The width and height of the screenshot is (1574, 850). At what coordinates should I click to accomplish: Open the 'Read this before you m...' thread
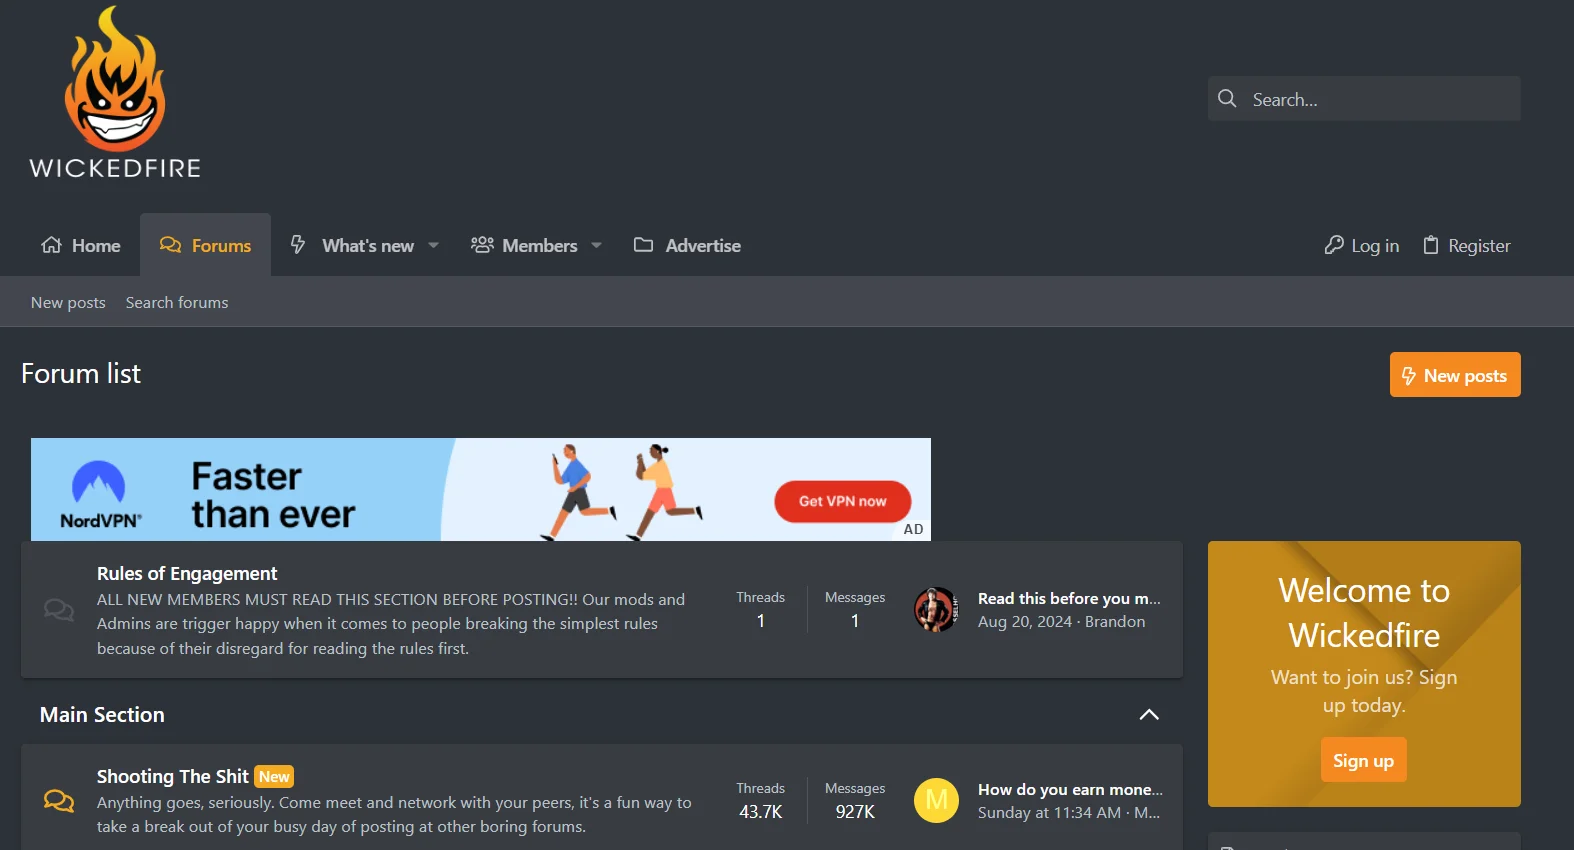tap(1069, 598)
